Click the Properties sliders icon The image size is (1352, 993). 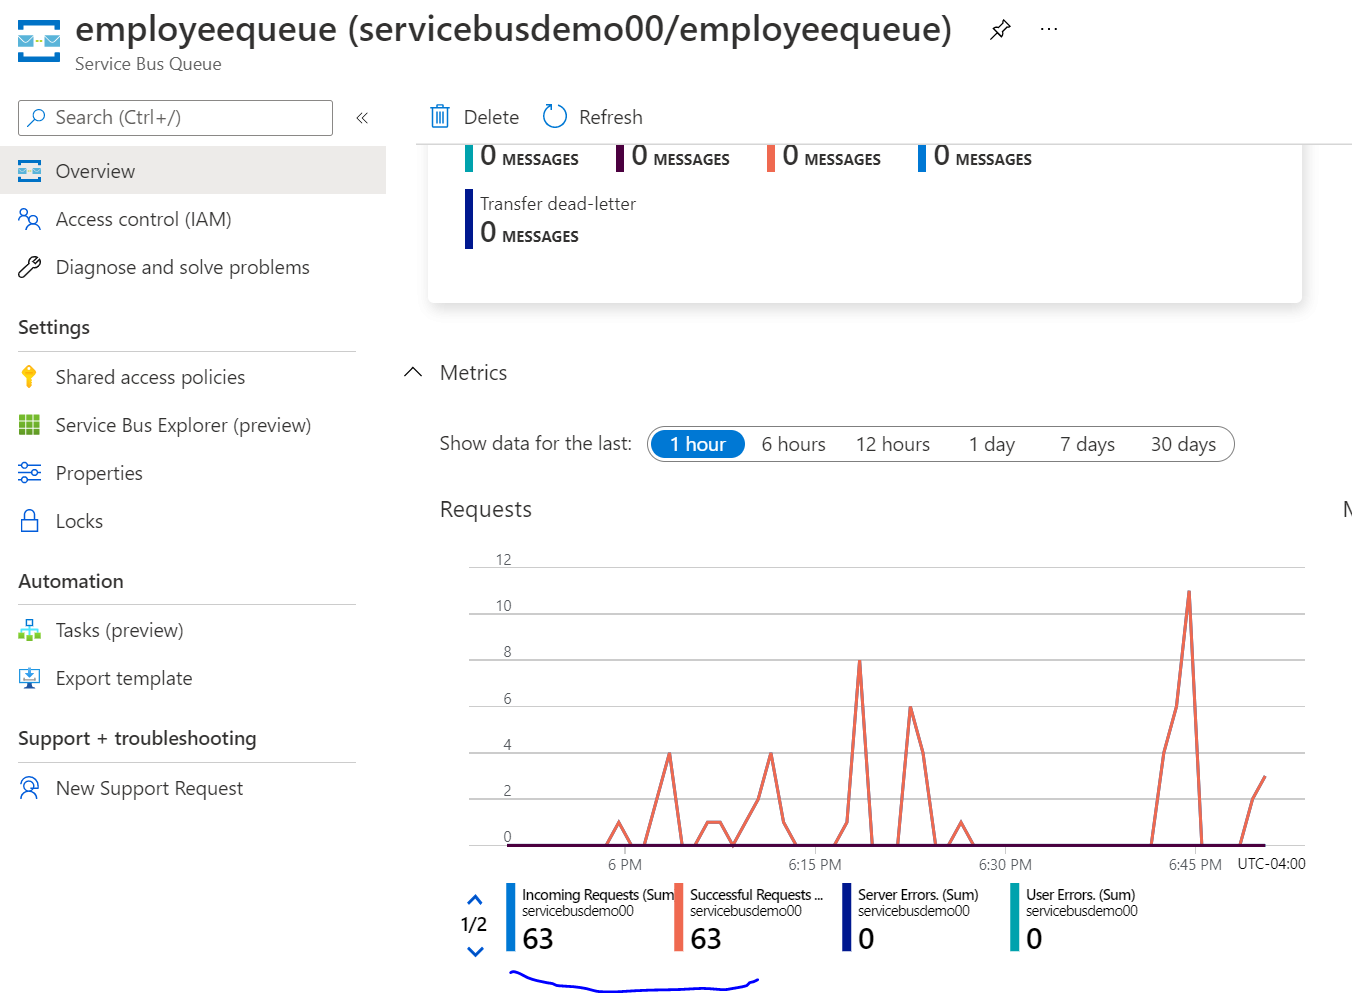point(30,473)
